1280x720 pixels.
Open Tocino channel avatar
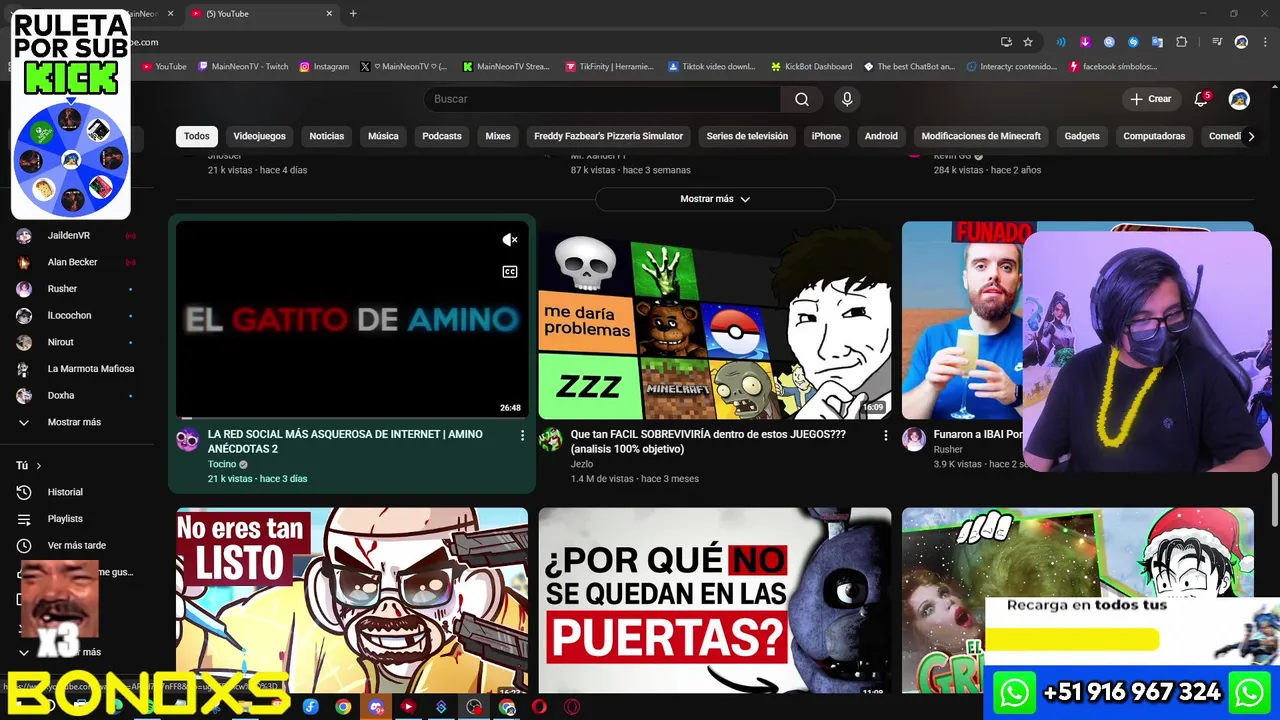point(188,440)
